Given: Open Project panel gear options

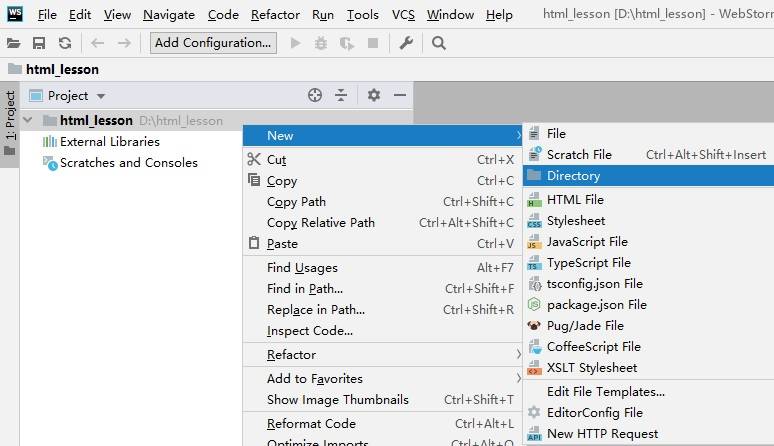Looking at the screenshot, I should click(373, 95).
